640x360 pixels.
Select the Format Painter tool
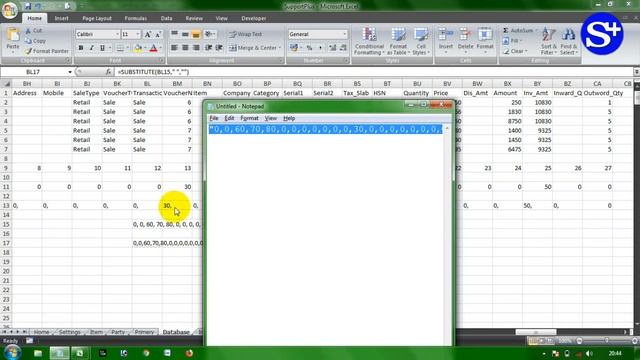click(x=46, y=51)
